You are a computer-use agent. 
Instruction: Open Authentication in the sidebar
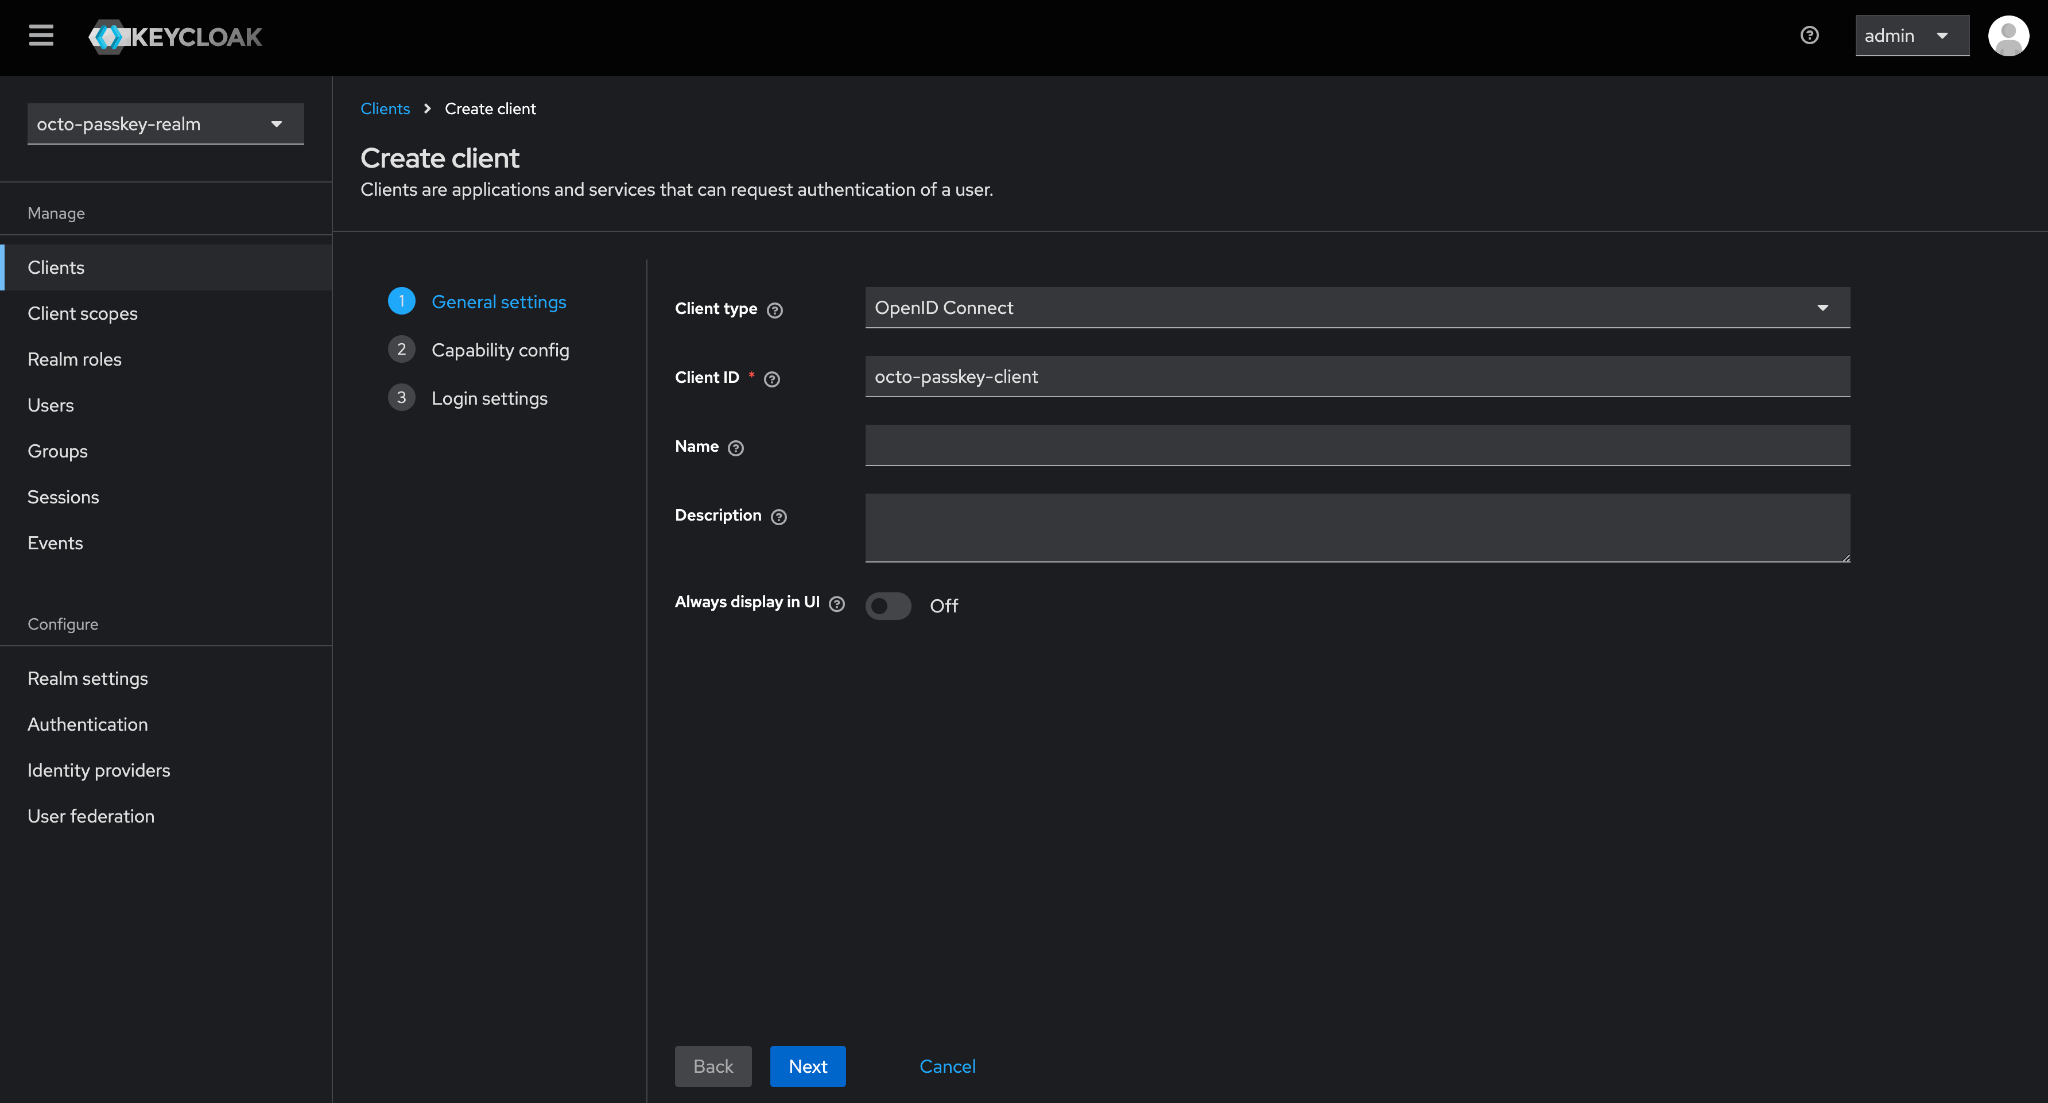tap(88, 725)
